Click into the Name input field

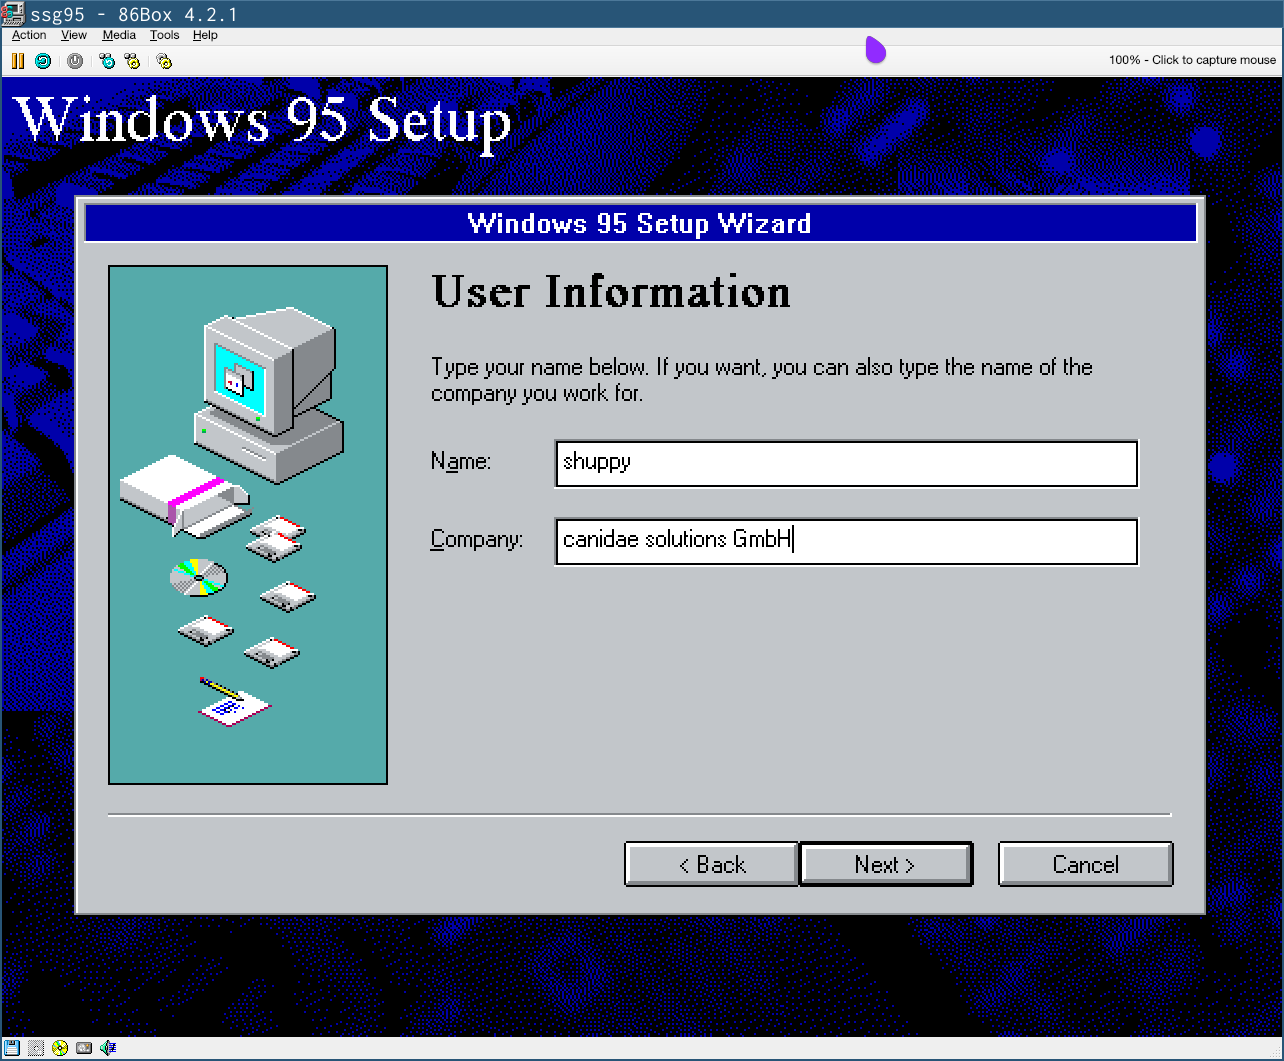(x=846, y=463)
